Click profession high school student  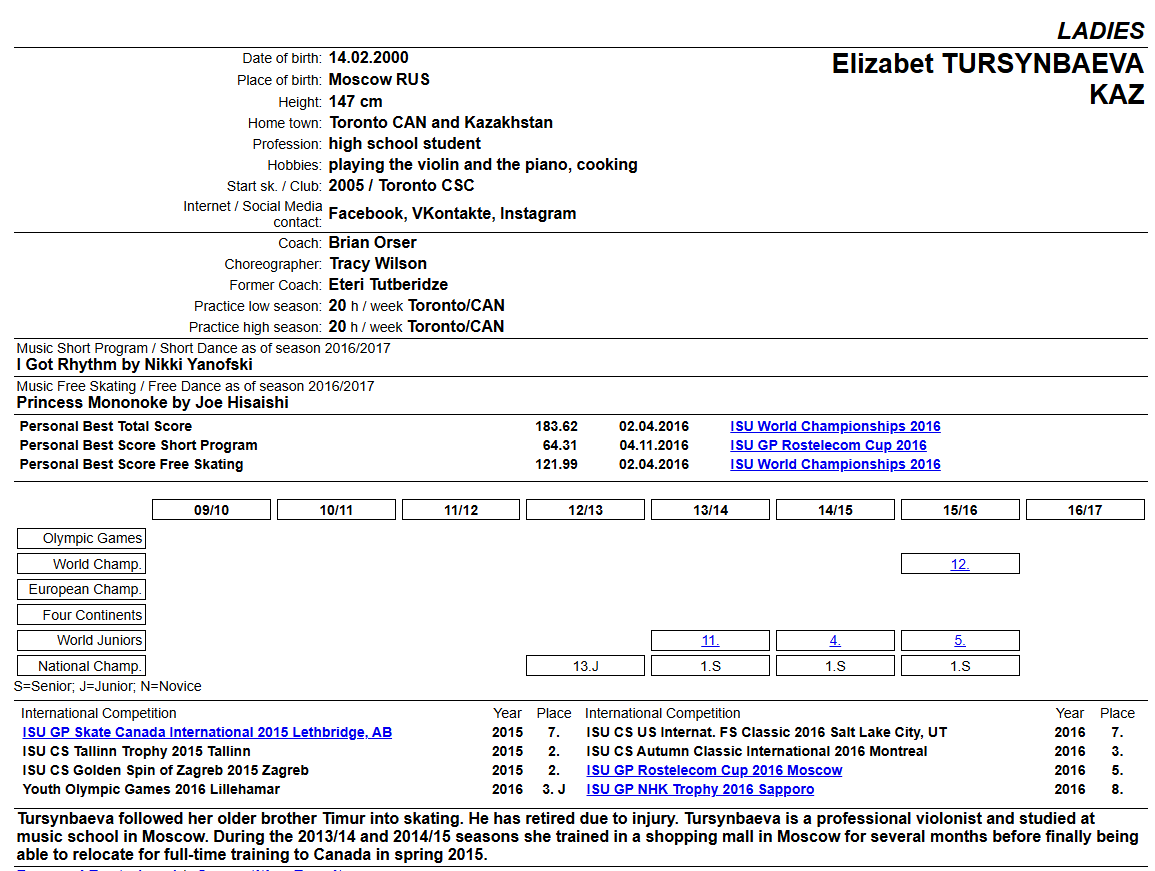pos(404,144)
